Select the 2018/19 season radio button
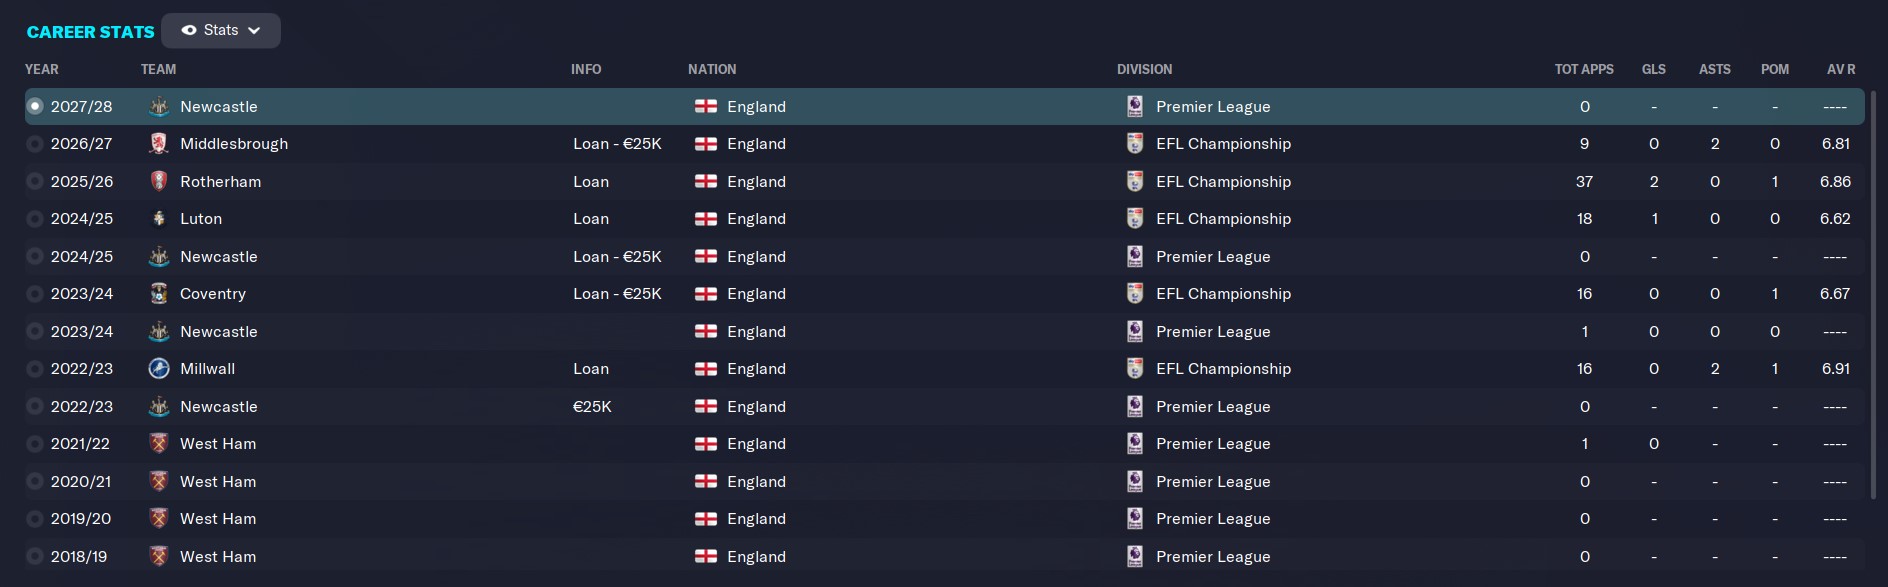This screenshot has width=1888, height=587. coord(35,556)
